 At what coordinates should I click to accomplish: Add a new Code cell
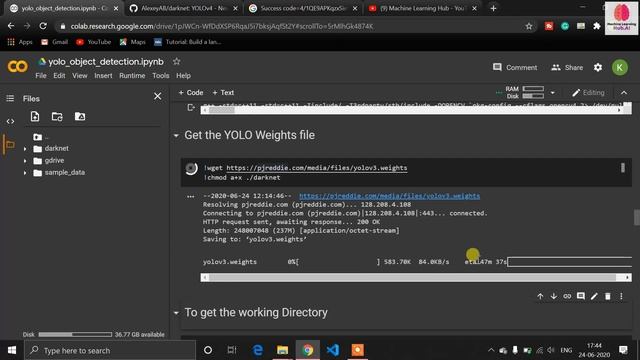point(191,93)
